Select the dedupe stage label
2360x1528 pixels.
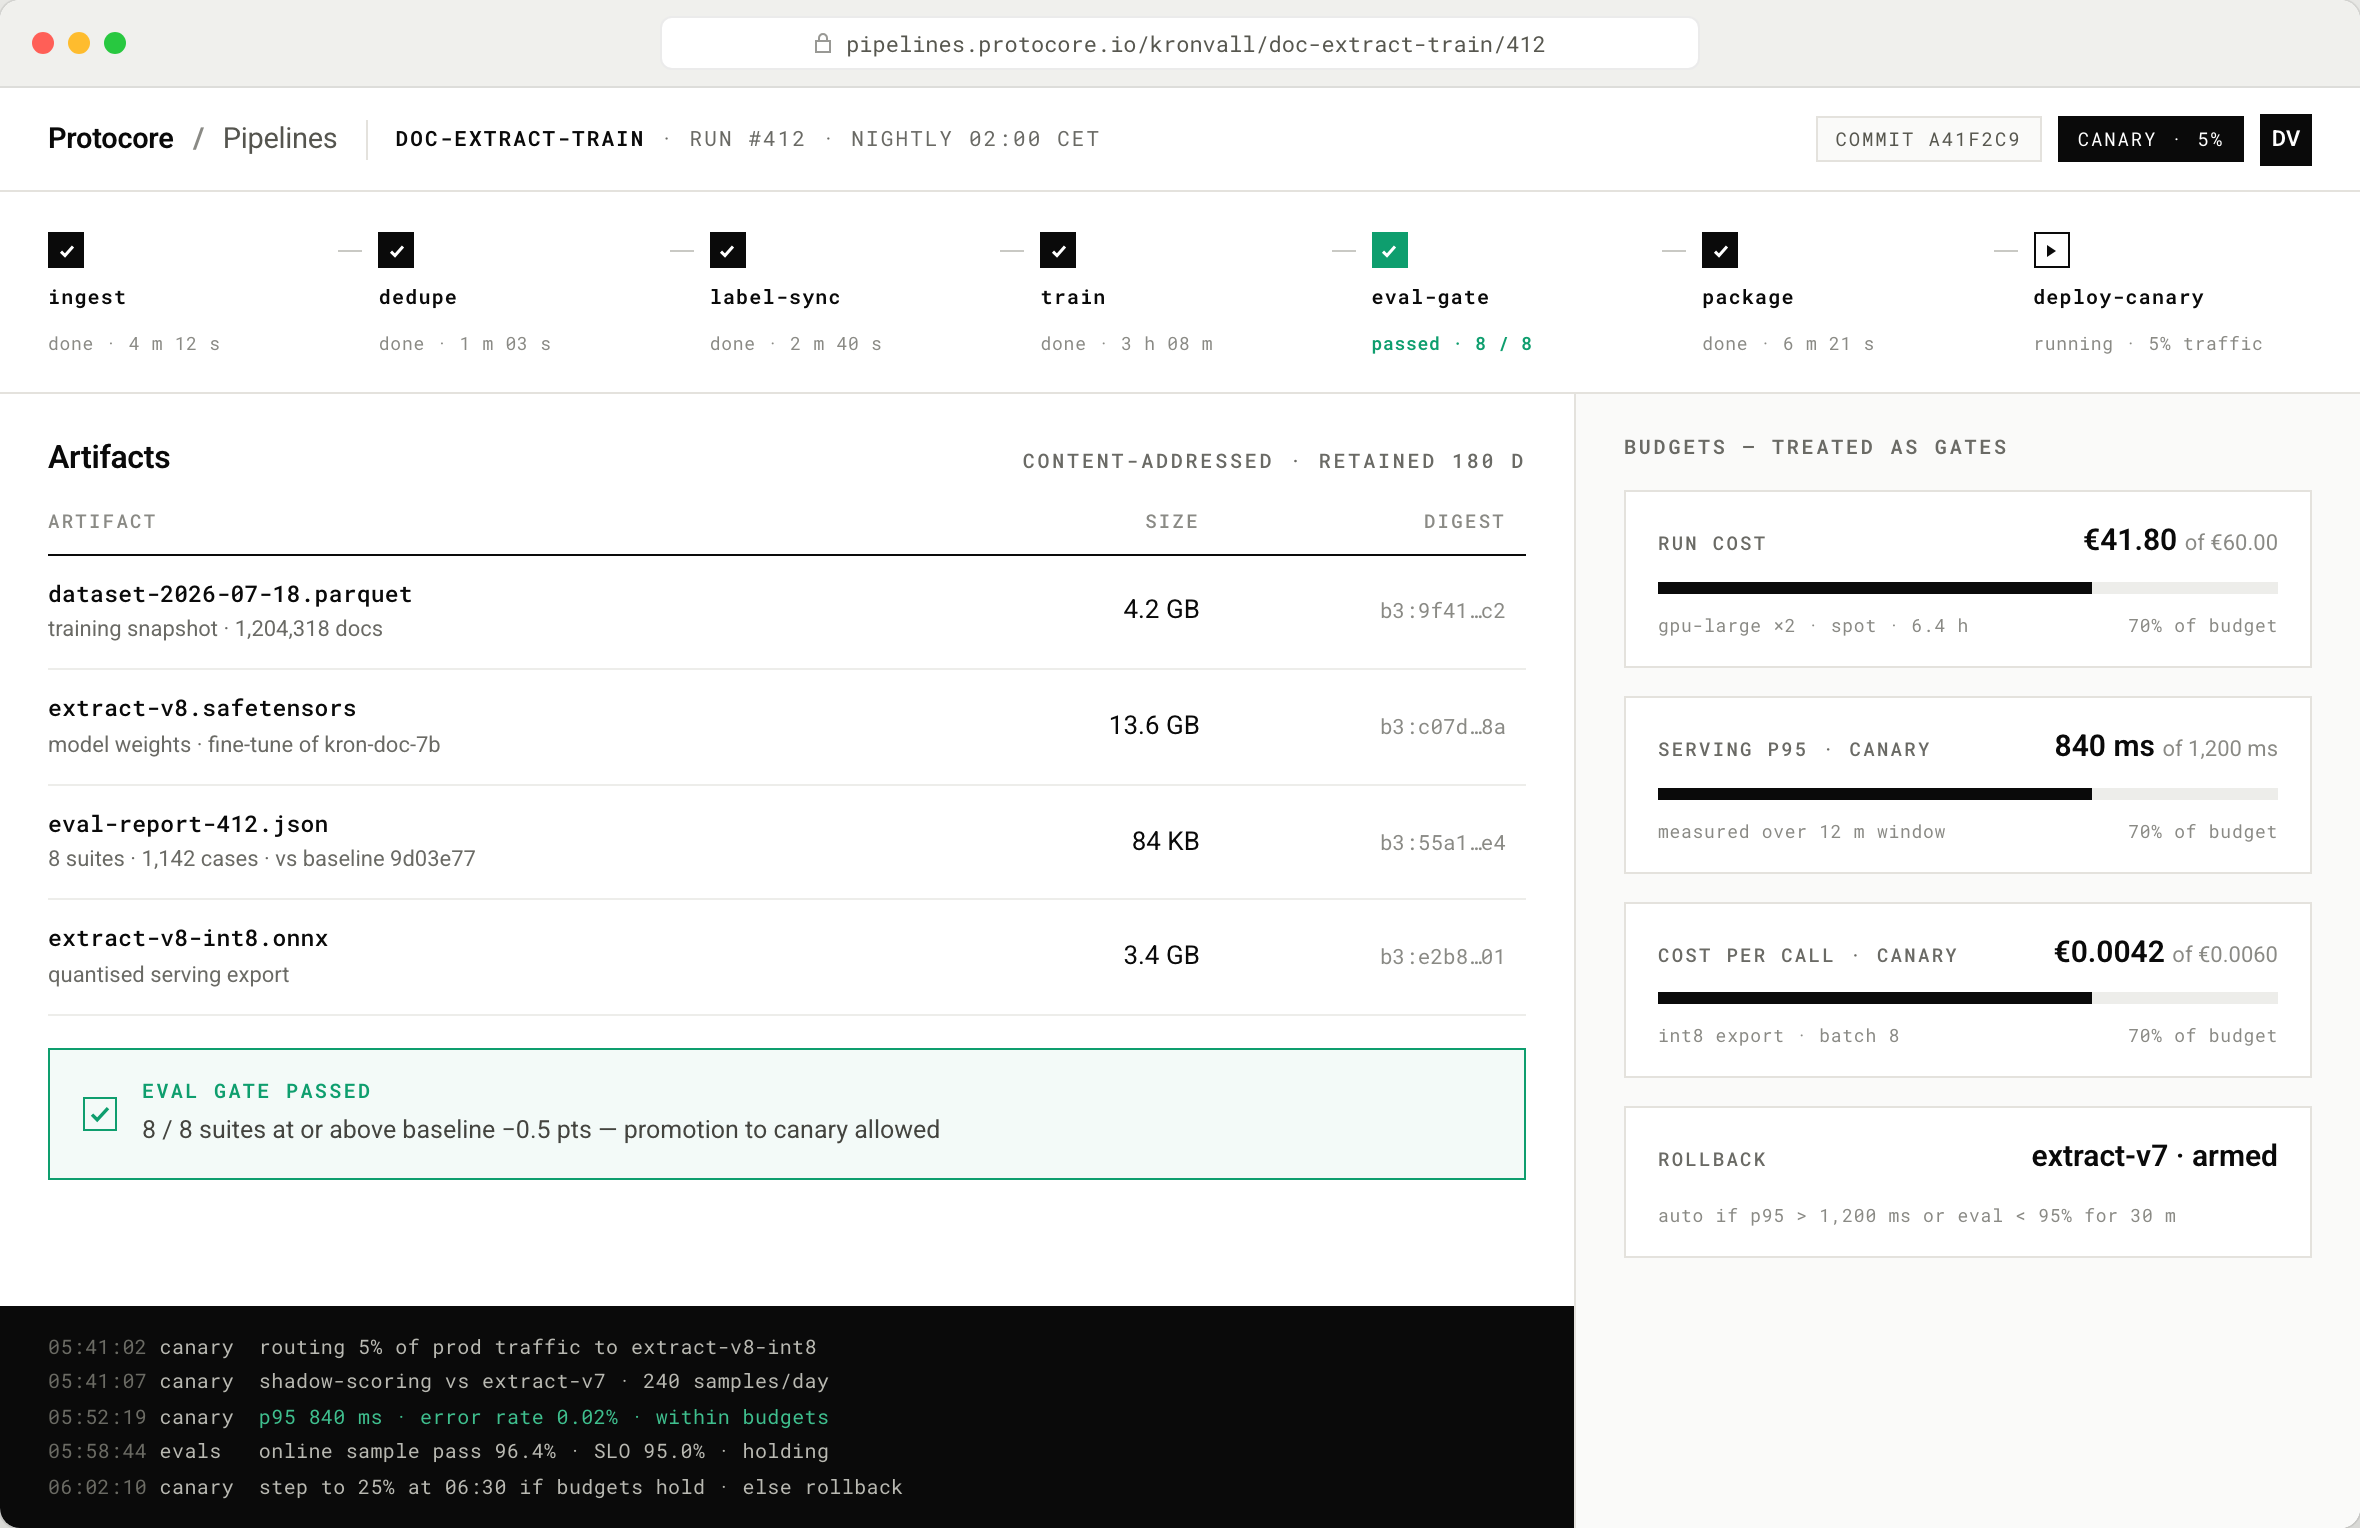point(418,297)
